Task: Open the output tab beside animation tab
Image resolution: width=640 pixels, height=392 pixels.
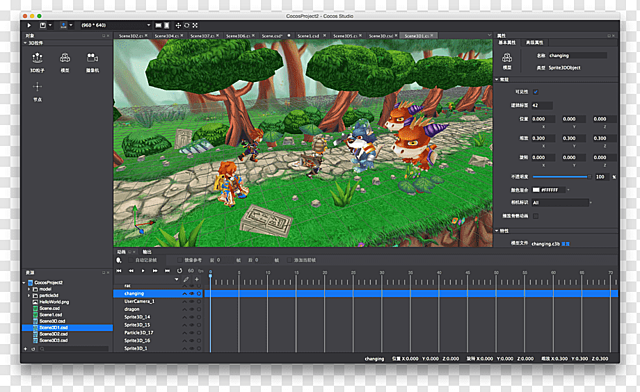Action: coord(147,252)
